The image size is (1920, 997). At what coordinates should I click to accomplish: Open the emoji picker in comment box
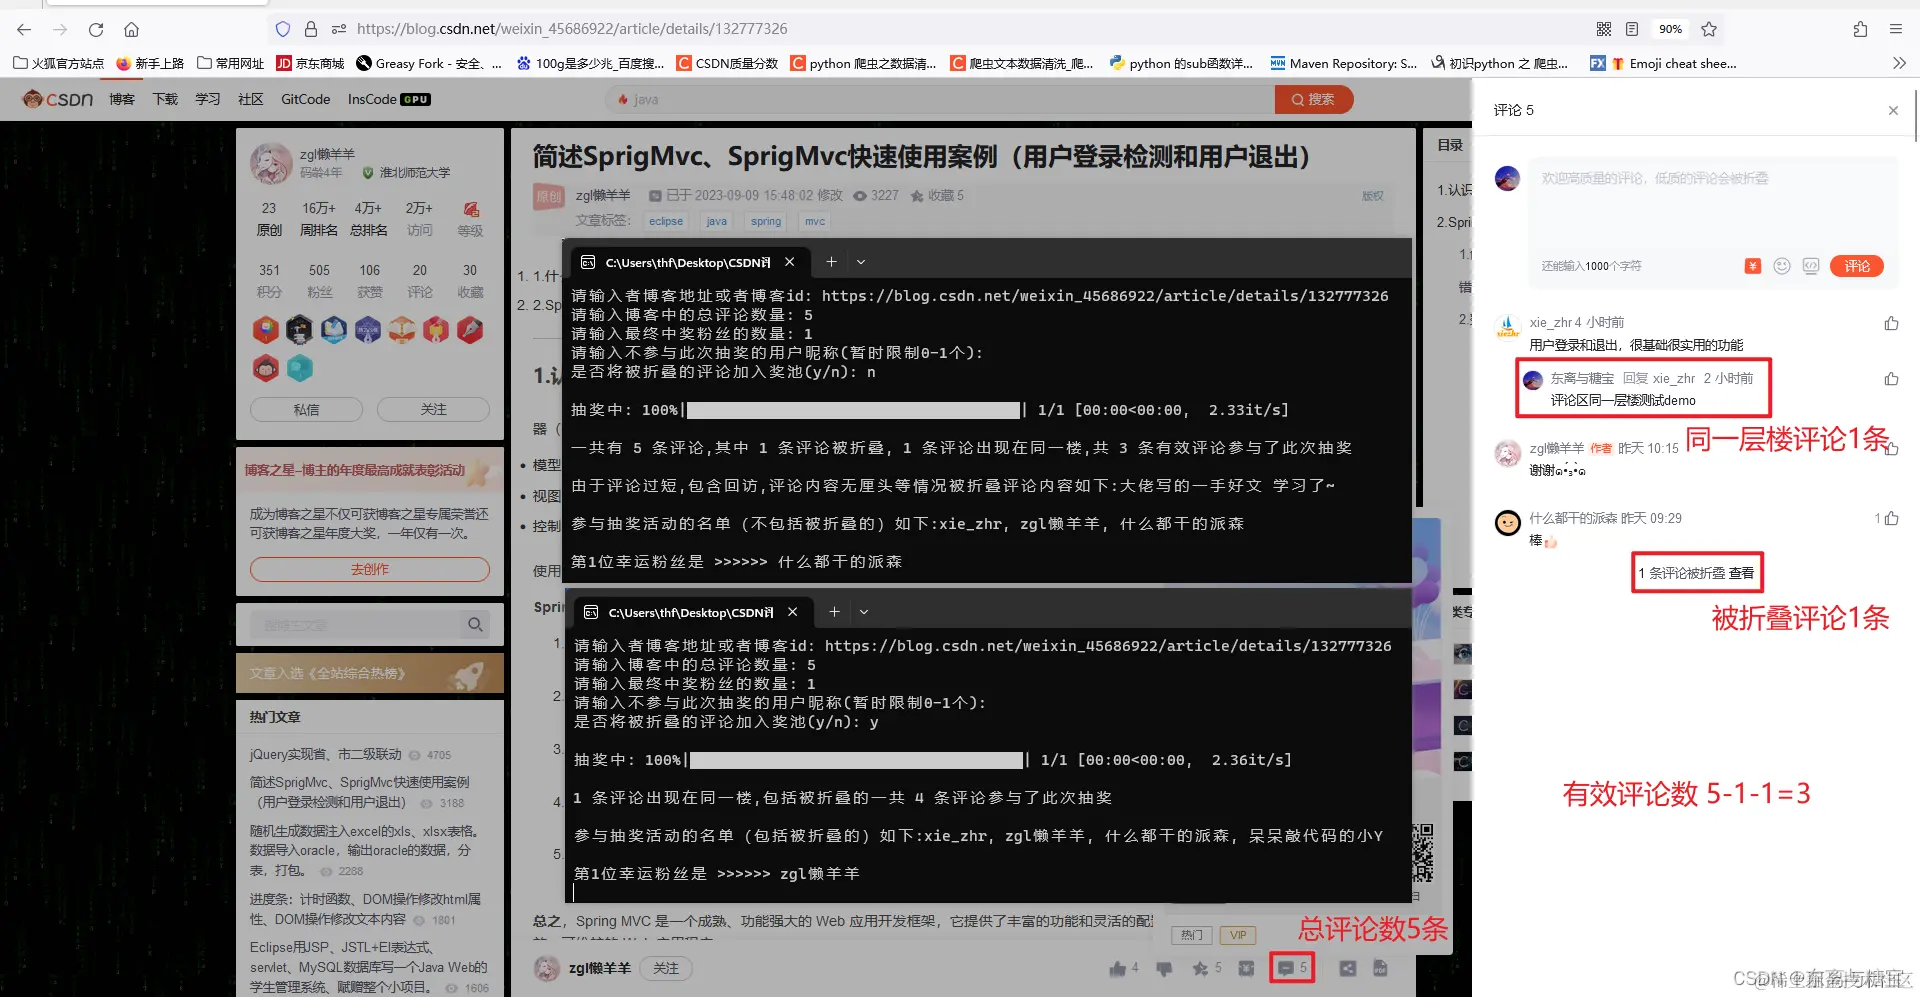pyautogui.click(x=1782, y=266)
